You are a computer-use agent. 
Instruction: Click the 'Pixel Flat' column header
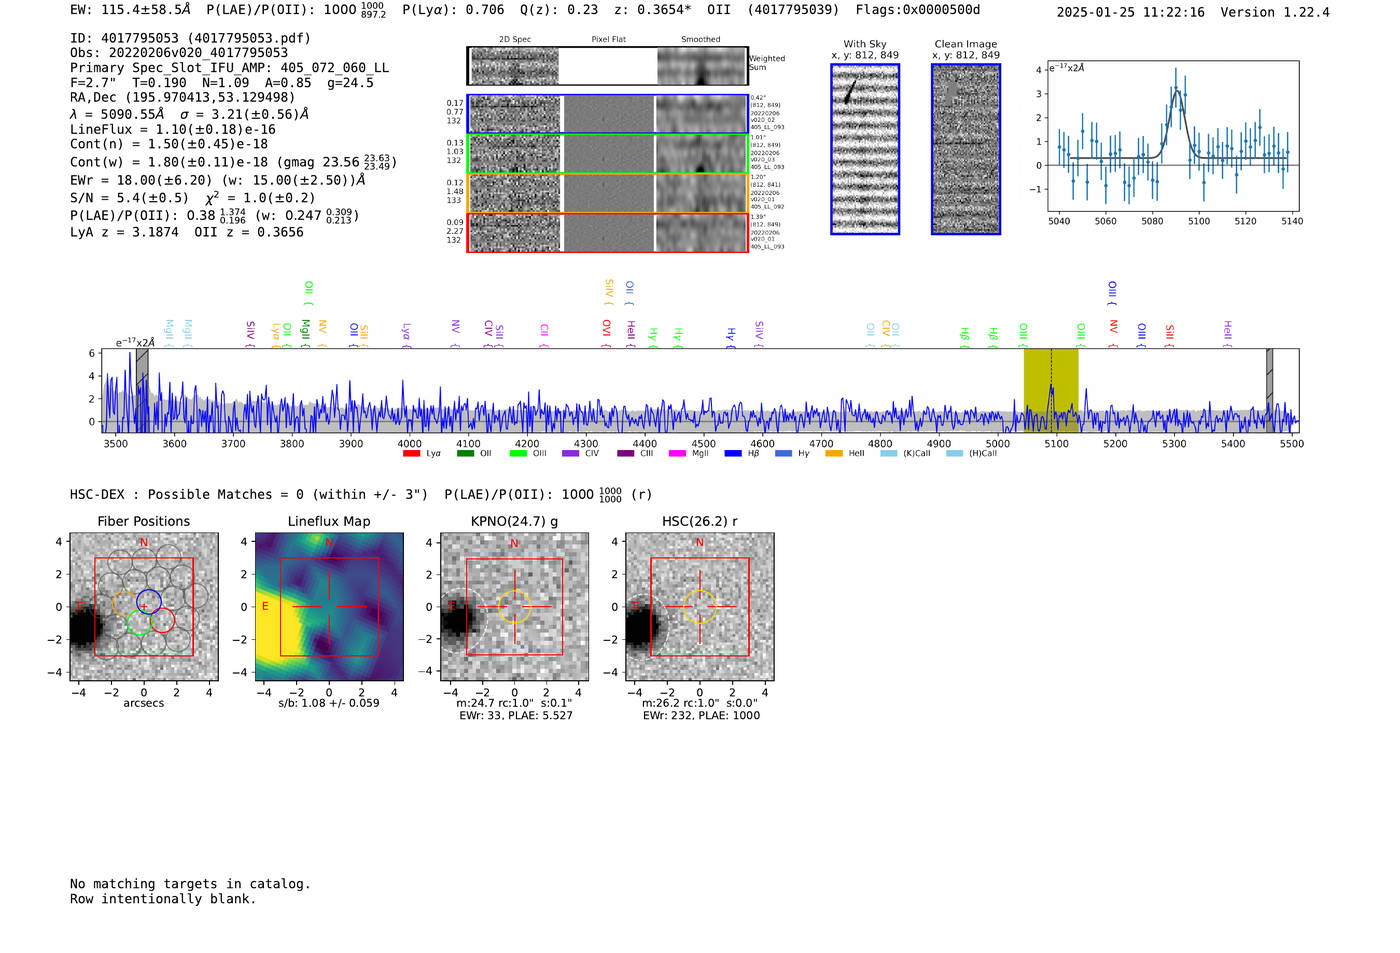pos(608,40)
